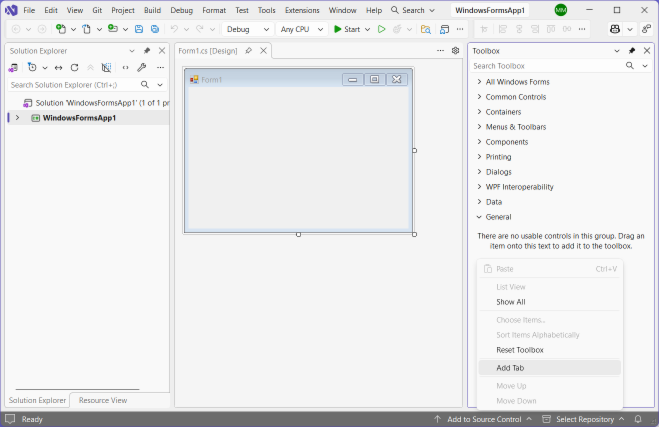Open the Any CPU platform dropdown
The image size is (659, 427).
(x=302, y=29)
